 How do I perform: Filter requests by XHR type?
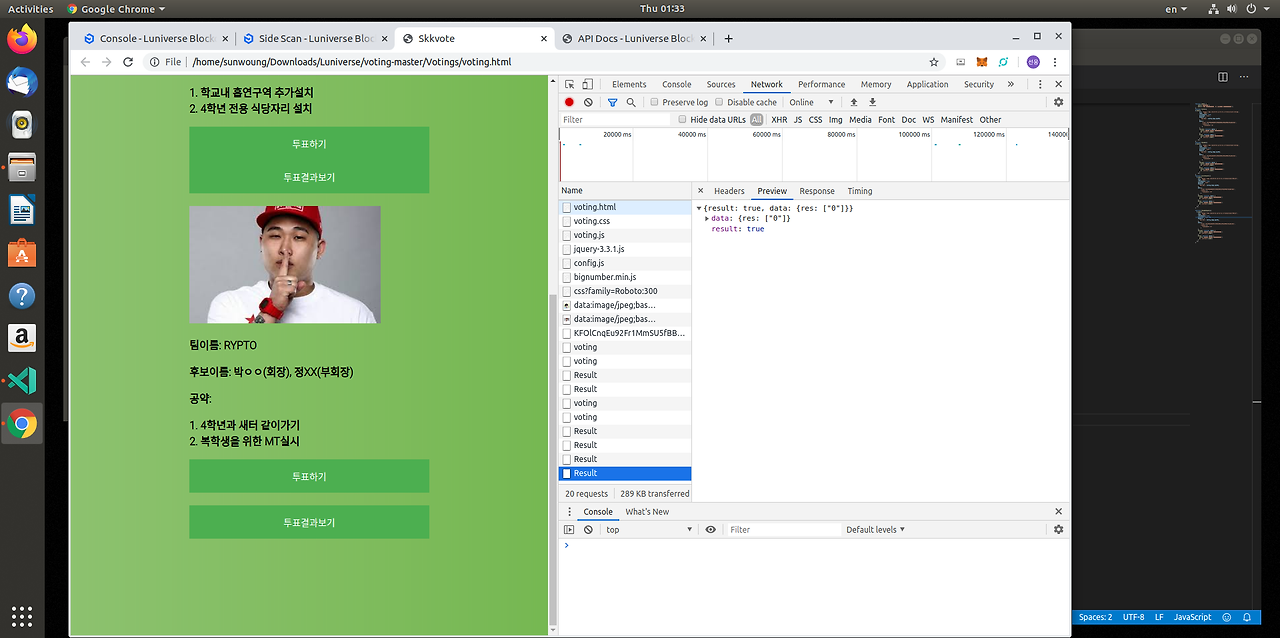(779, 120)
